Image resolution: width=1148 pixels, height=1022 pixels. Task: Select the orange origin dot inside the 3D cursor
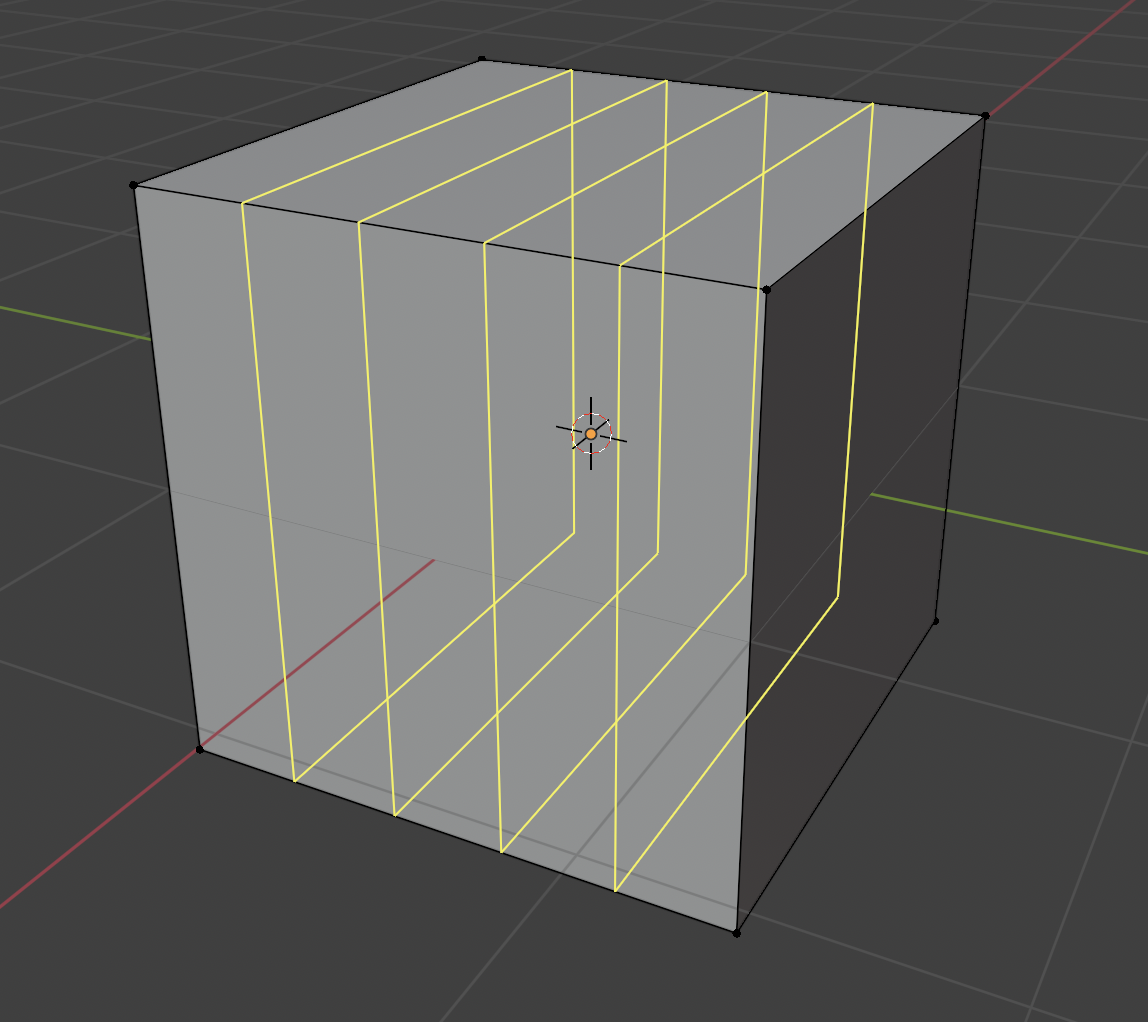coord(591,434)
